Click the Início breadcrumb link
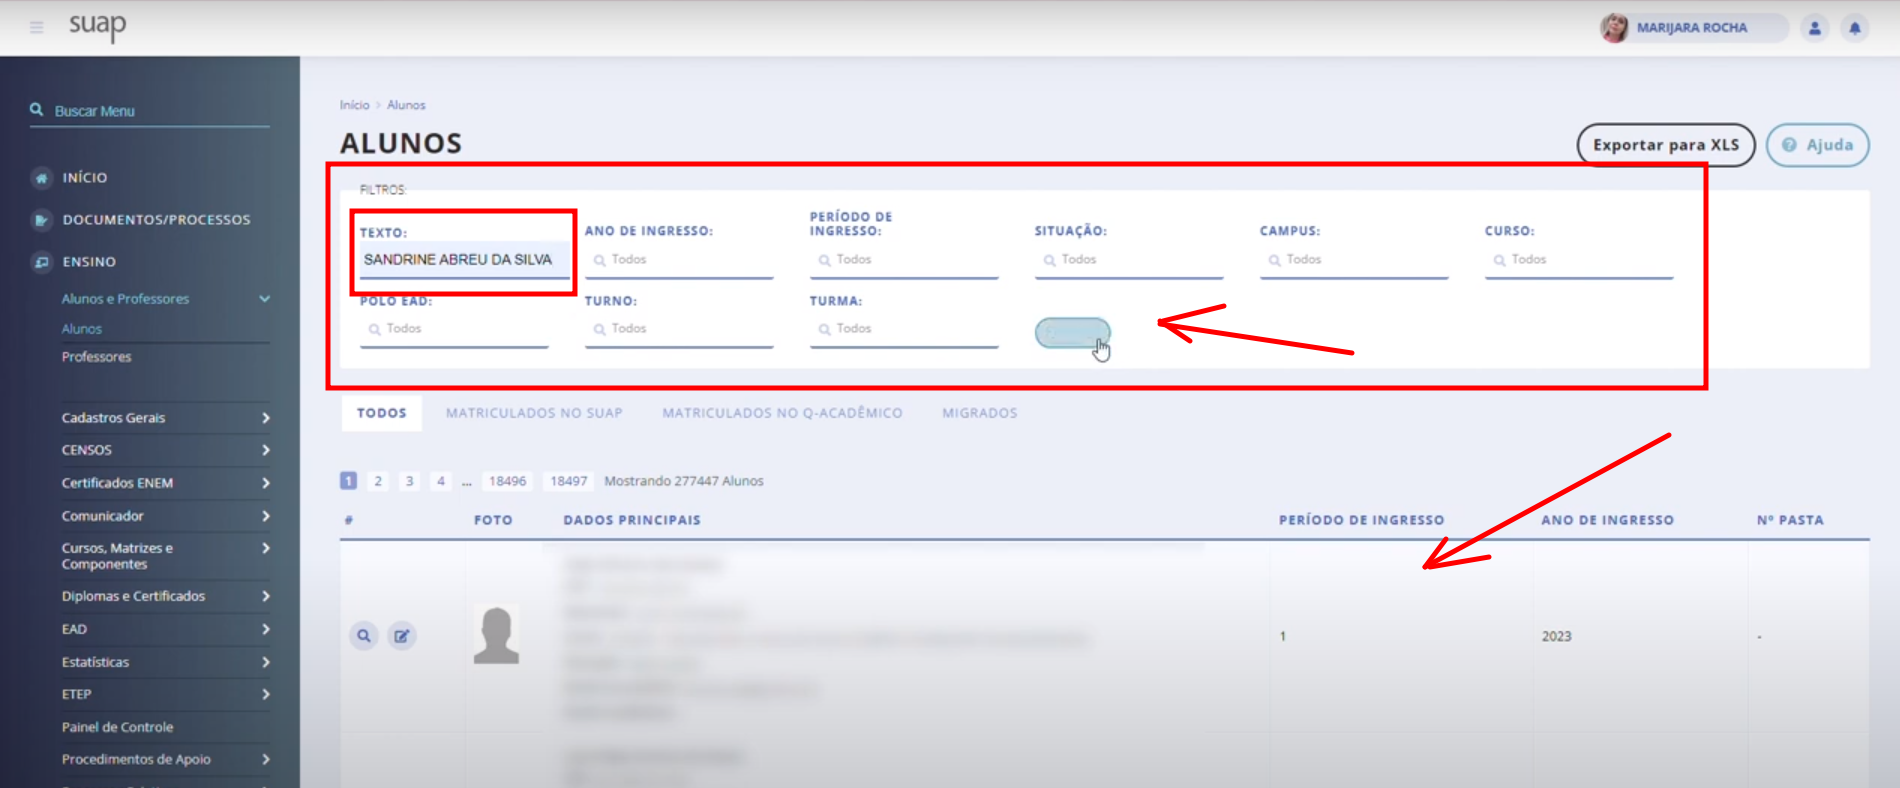1900x788 pixels. (x=354, y=105)
